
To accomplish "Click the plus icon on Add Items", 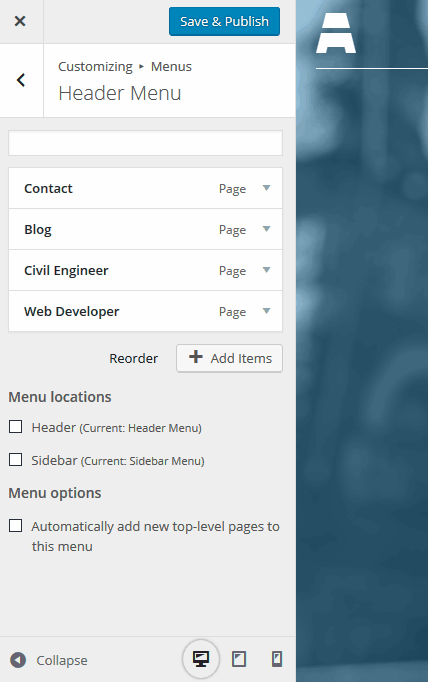I will tap(196, 357).
